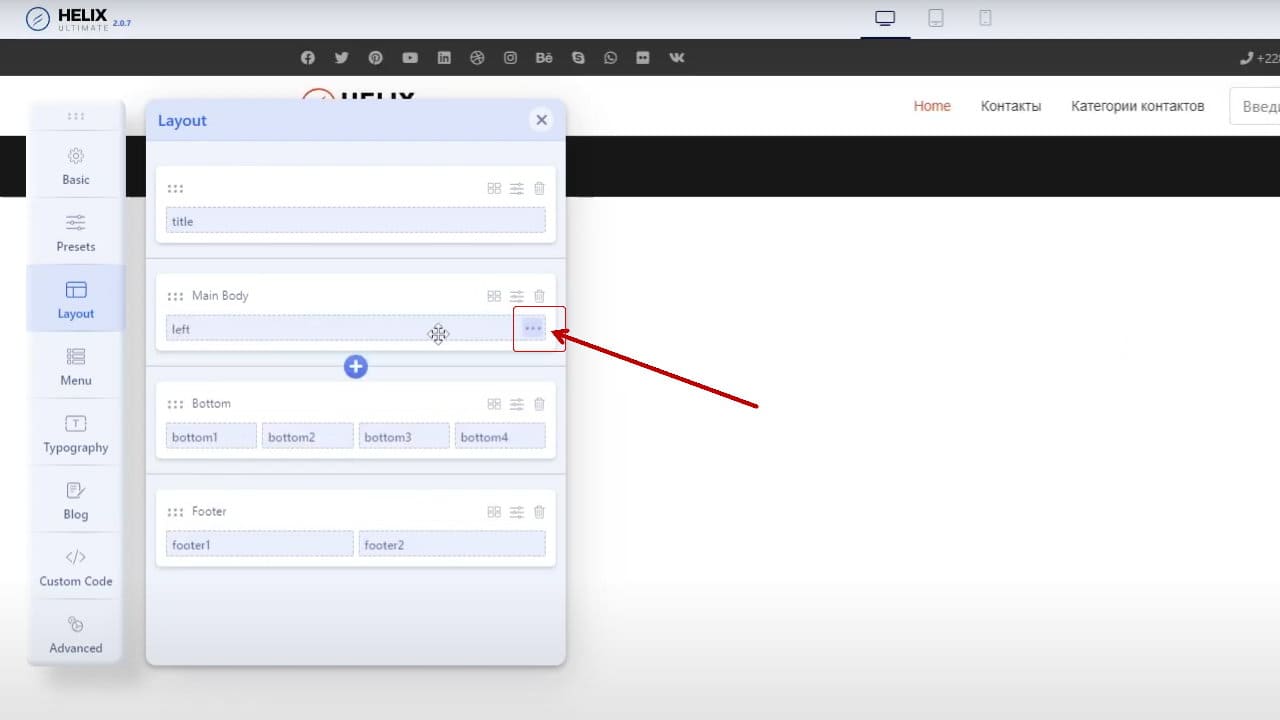1280x720 pixels.
Task: Open column layout grid for Main Body
Action: [494, 296]
